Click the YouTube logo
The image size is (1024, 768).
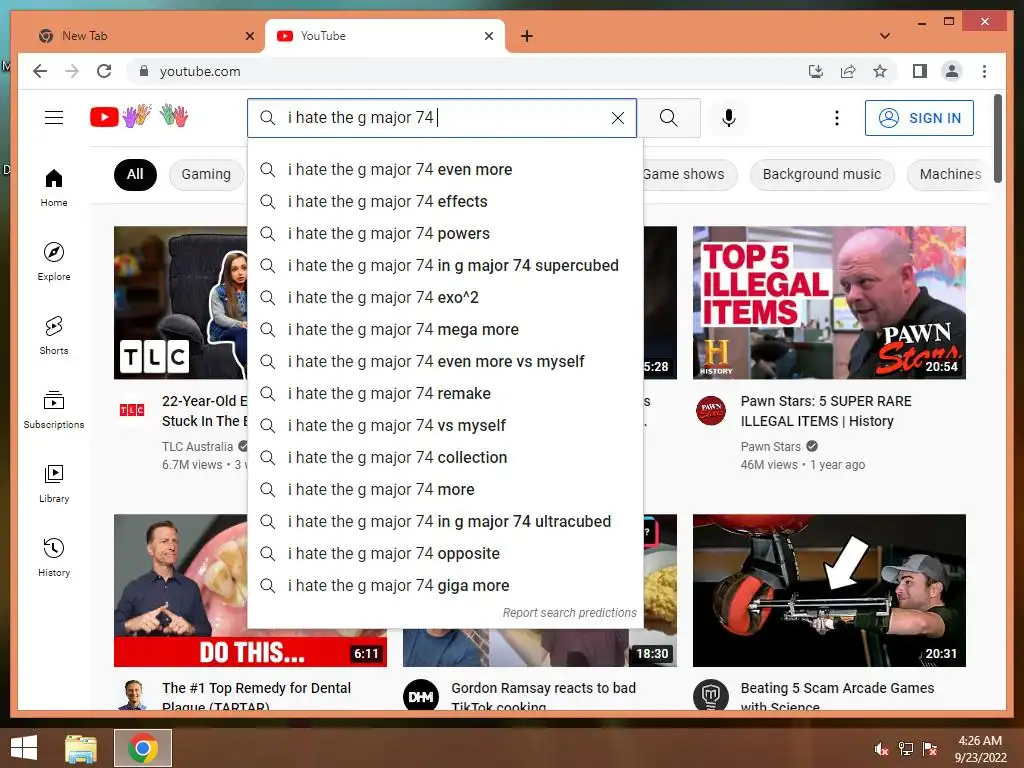click(139, 116)
